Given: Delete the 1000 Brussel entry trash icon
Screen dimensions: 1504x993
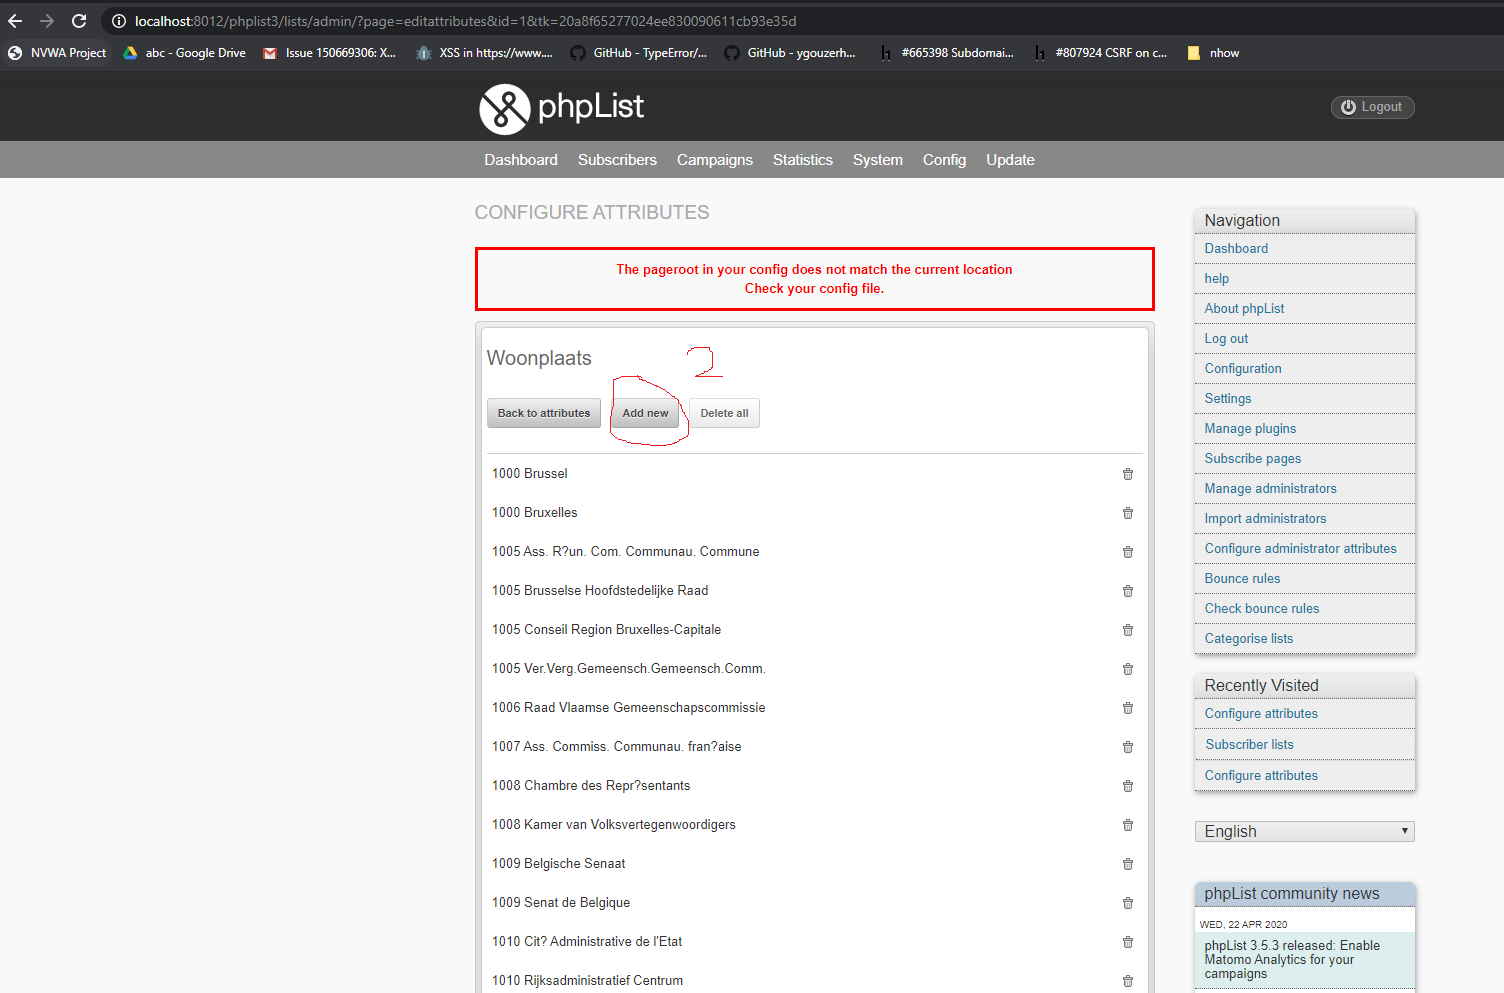Looking at the screenshot, I should (x=1127, y=474).
